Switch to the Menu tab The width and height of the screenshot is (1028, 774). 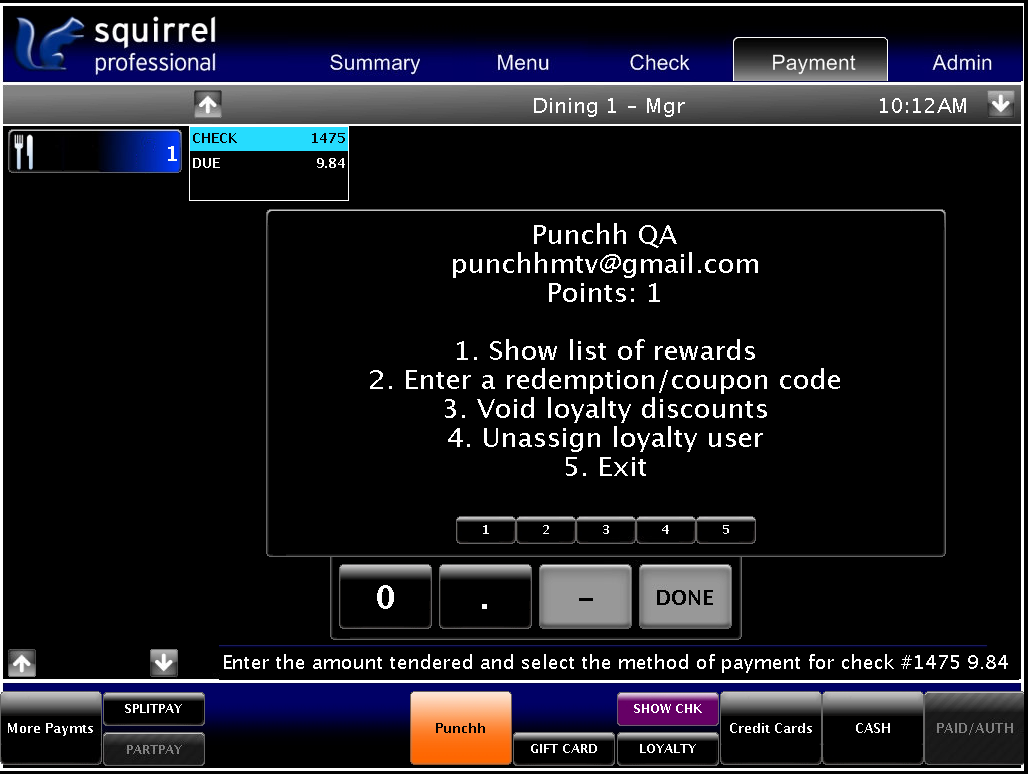(523, 62)
